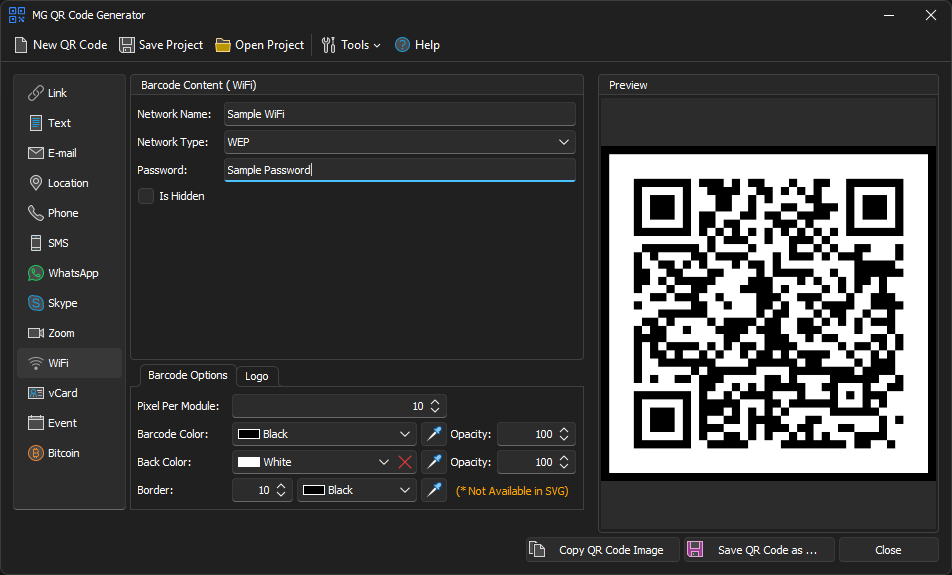Viewport: 952px width, 575px height.
Task: Adjust the Border width stepper arrows
Action: (x=281, y=490)
